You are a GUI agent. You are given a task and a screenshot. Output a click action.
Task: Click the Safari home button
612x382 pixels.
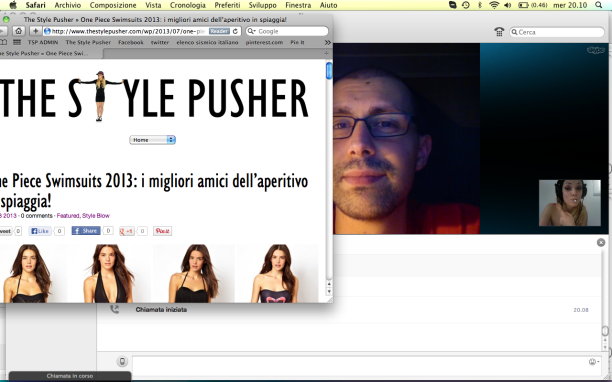coord(18,31)
